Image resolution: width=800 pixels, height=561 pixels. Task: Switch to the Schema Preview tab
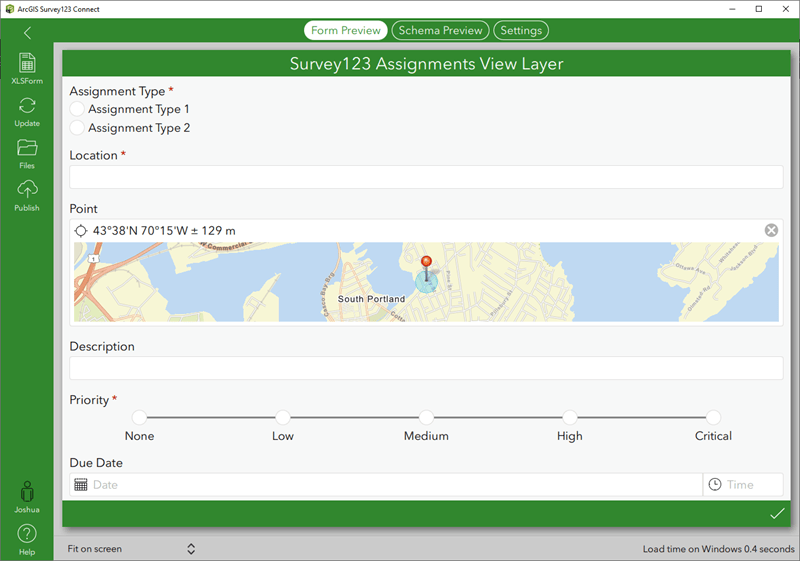pos(440,30)
